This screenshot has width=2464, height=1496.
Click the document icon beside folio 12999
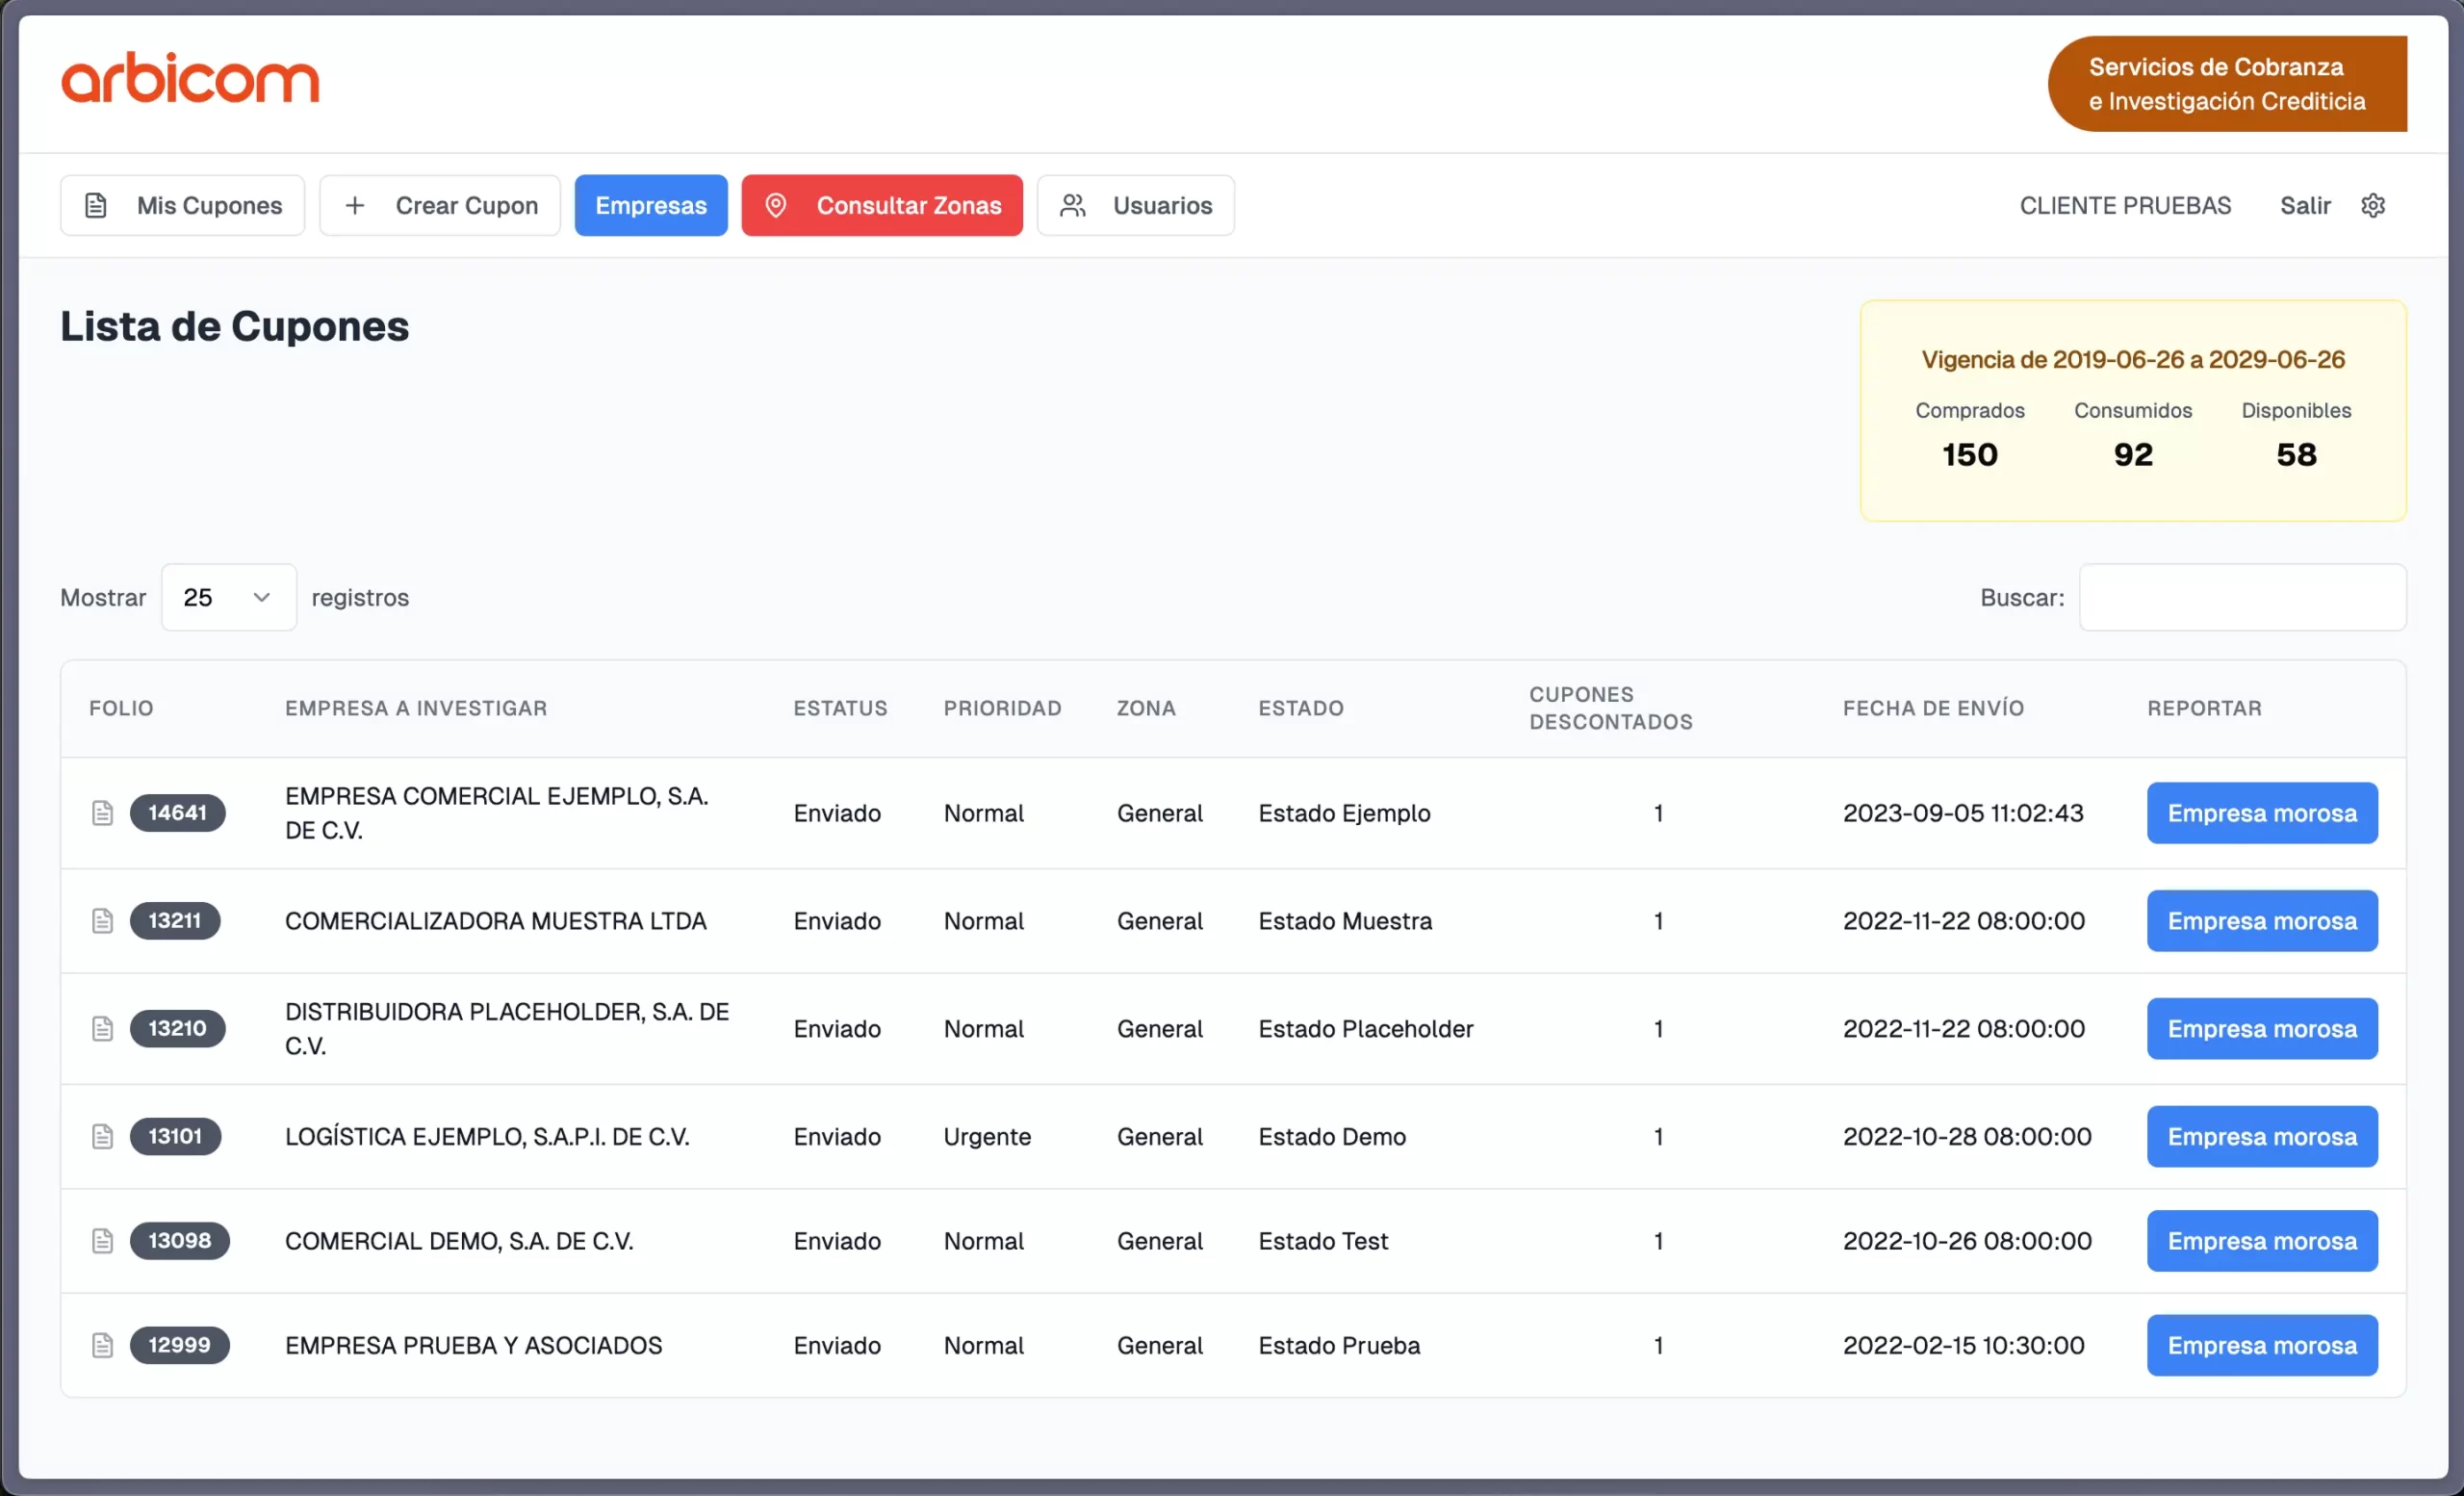102,1346
